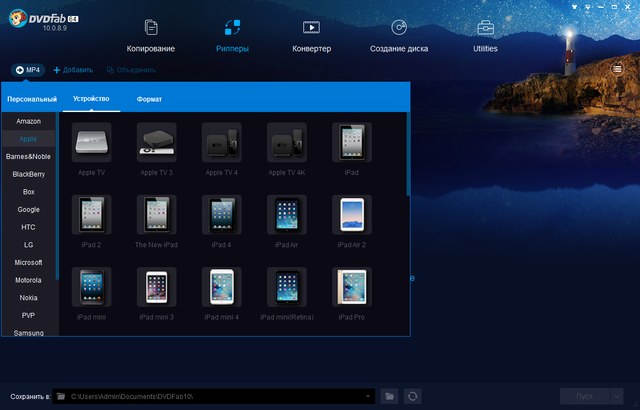The height and width of the screenshot is (410, 640).
Task: Select the iPad Air 2 profile
Action: [351, 222]
